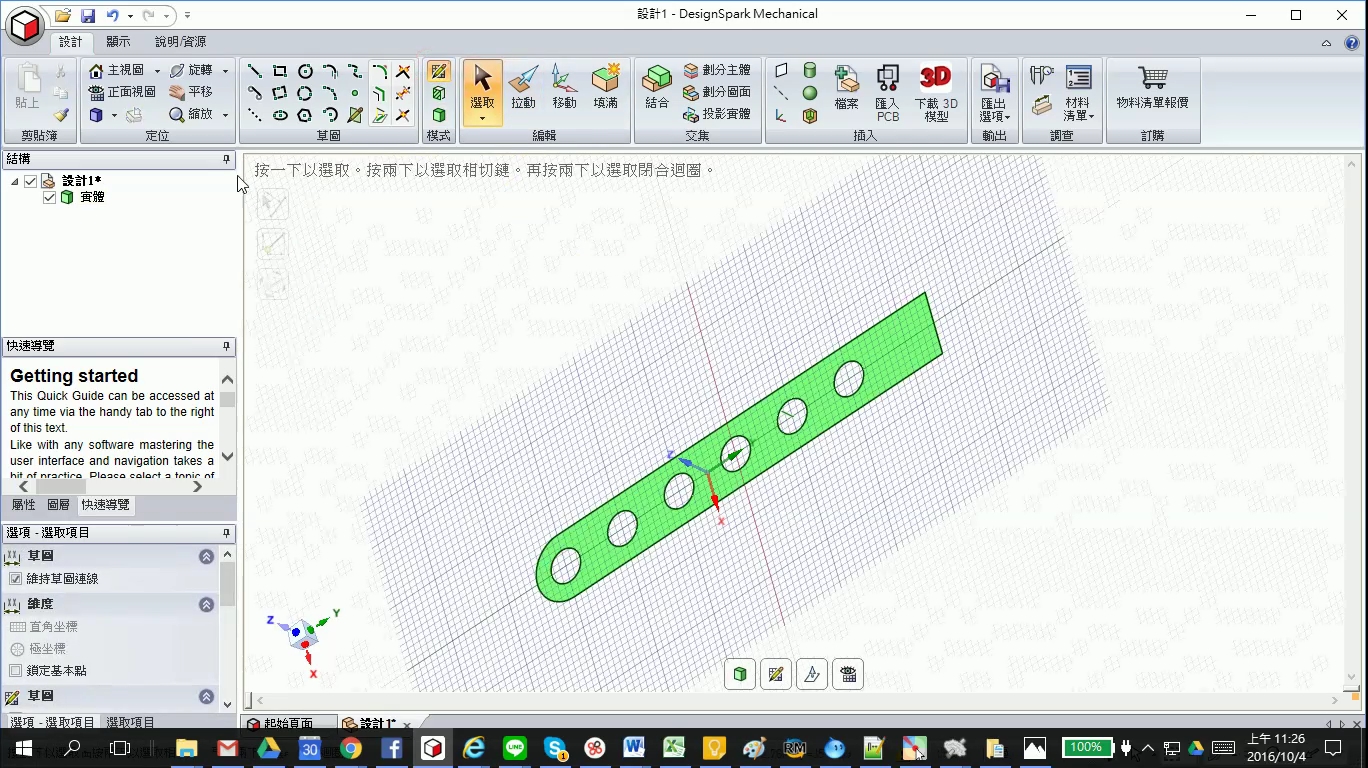
Task: Click 匯入 PCB import button
Action: pyautogui.click(x=887, y=92)
